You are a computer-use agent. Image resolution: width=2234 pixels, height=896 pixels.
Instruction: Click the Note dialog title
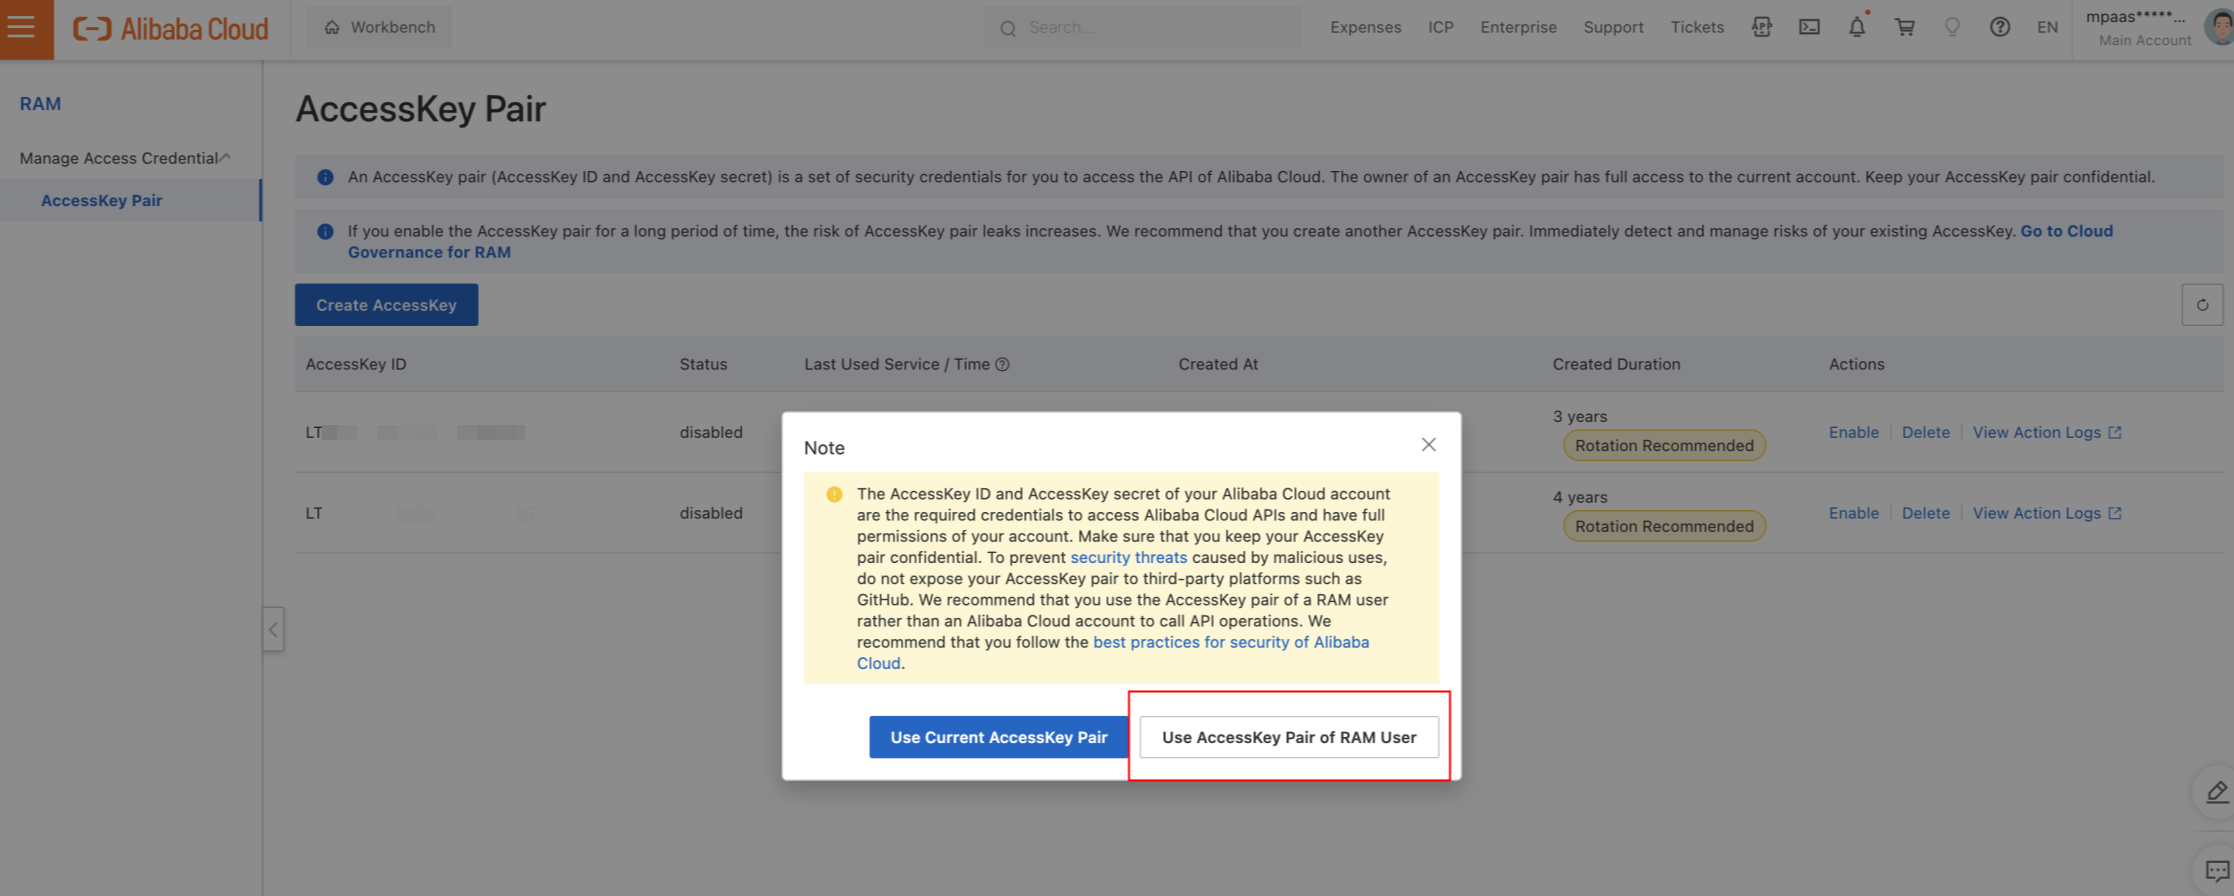coord(824,448)
